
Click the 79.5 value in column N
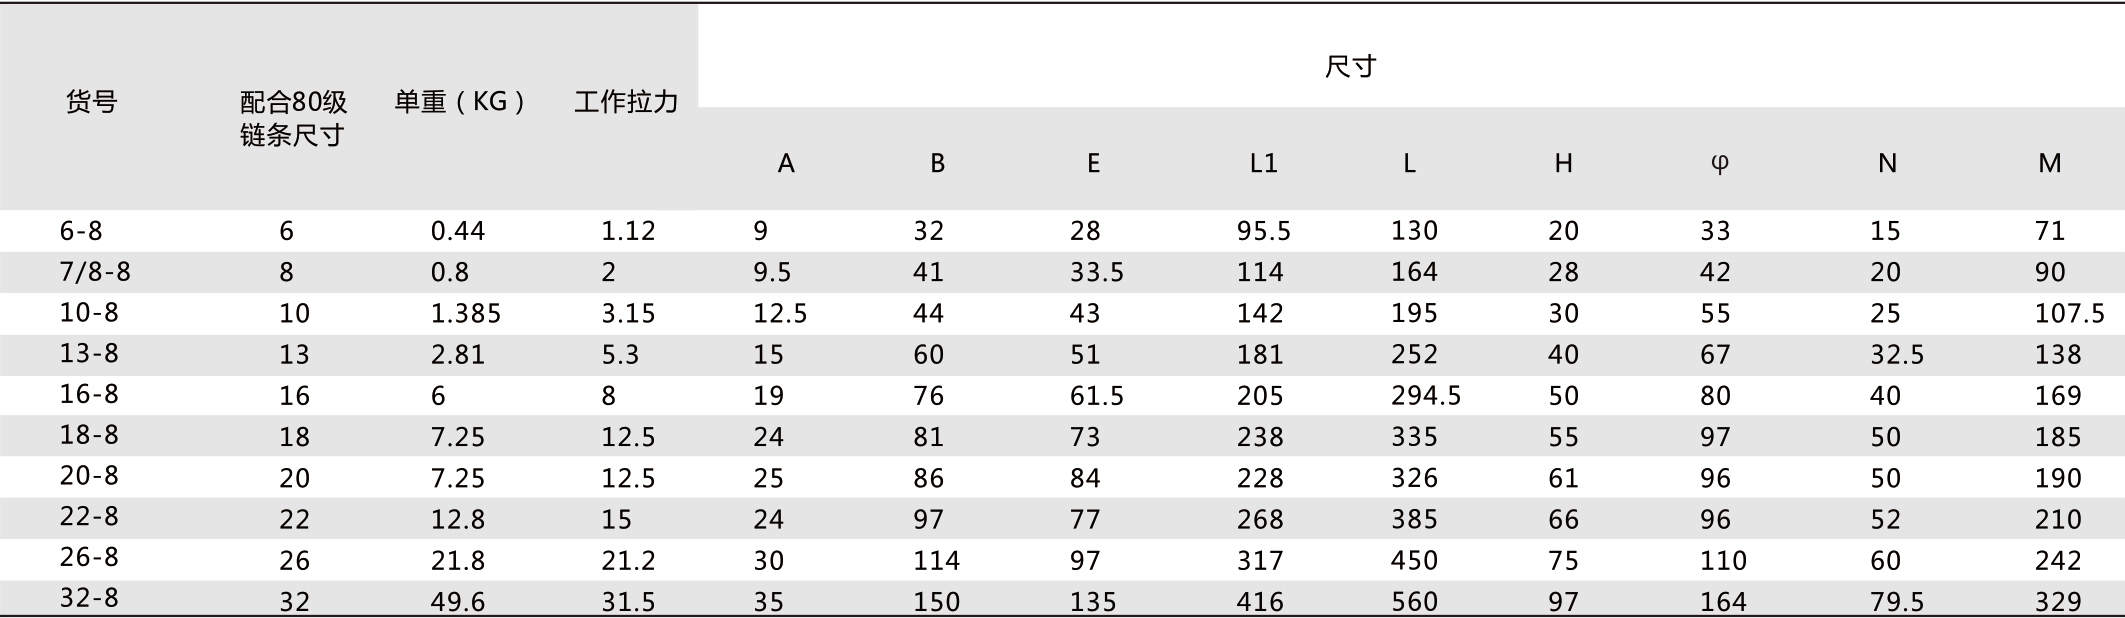[x=1897, y=602]
